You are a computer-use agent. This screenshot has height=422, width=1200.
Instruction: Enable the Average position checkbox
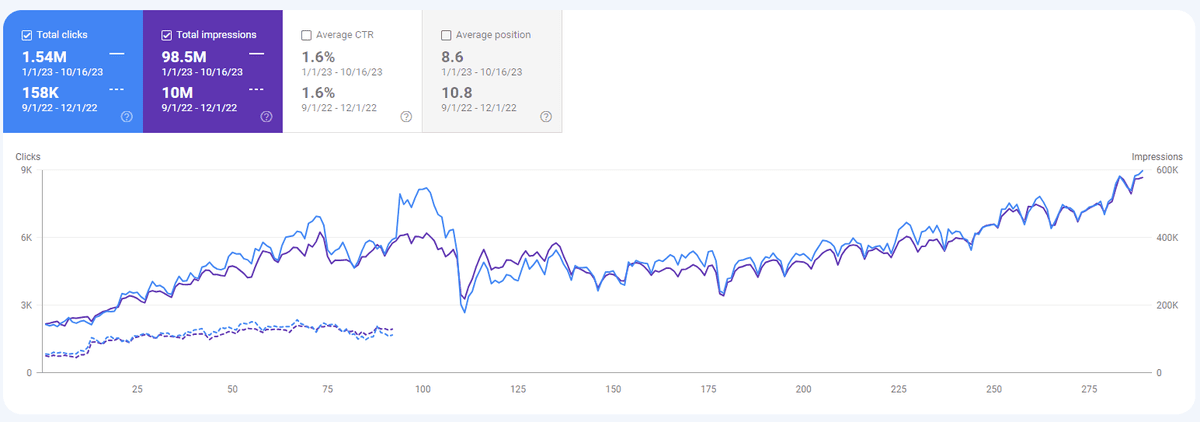tap(447, 35)
